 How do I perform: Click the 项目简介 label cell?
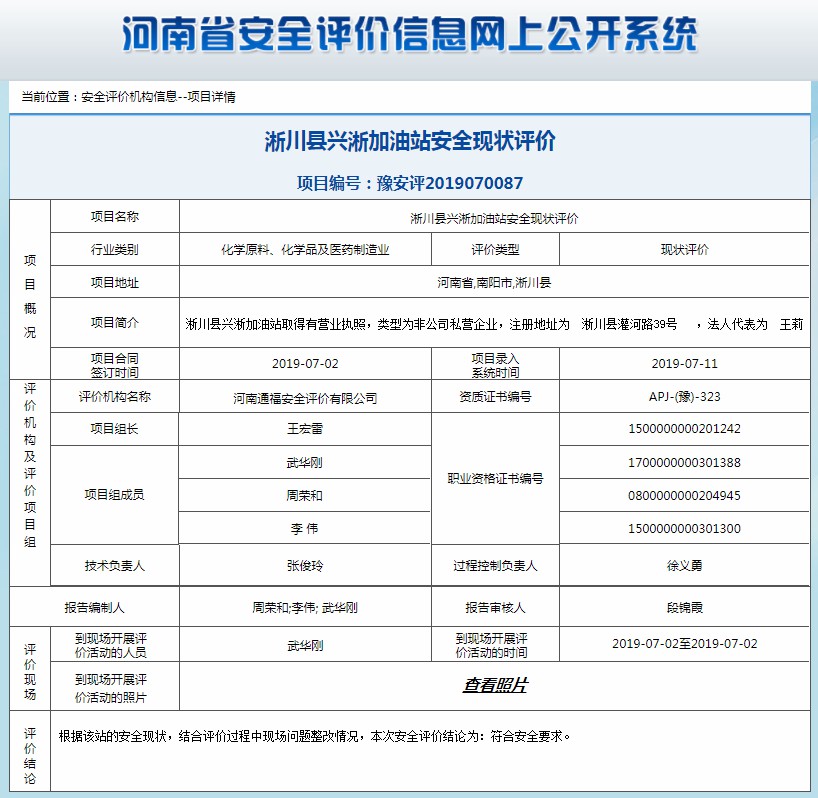coord(115,323)
